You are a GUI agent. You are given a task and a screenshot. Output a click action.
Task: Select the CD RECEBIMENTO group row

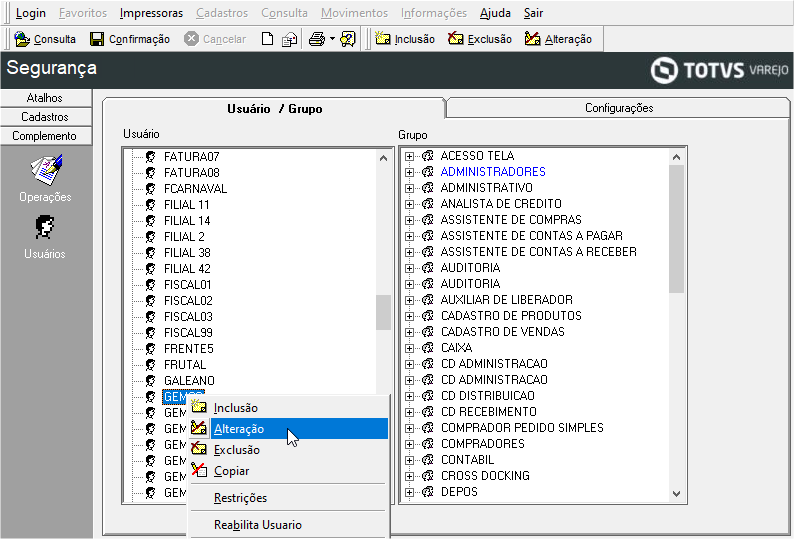tap(489, 412)
